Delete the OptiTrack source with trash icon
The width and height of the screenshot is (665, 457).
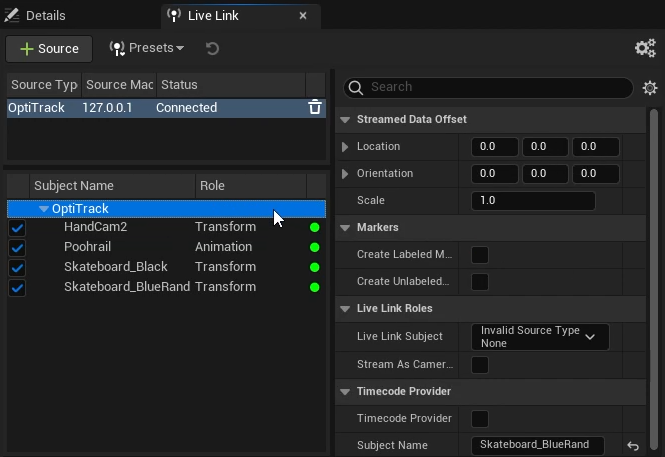click(315, 108)
